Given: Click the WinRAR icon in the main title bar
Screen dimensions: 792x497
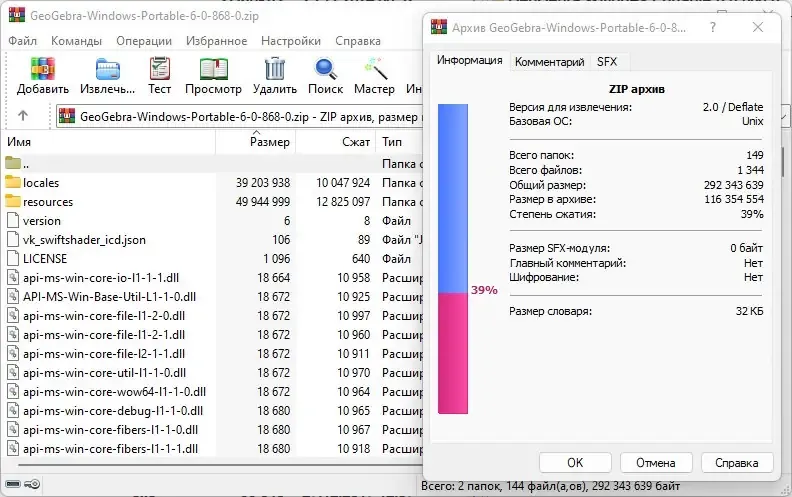Looking at the screenshot, I should click(x=17, y=15).
